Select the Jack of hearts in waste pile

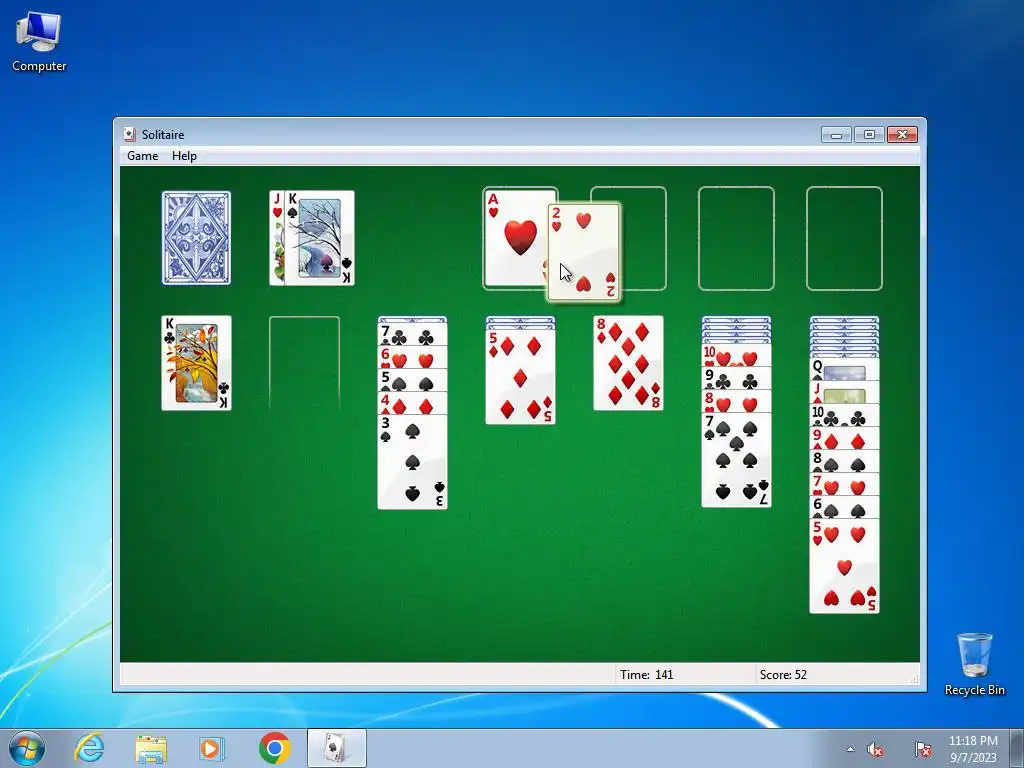click(277, 238)
